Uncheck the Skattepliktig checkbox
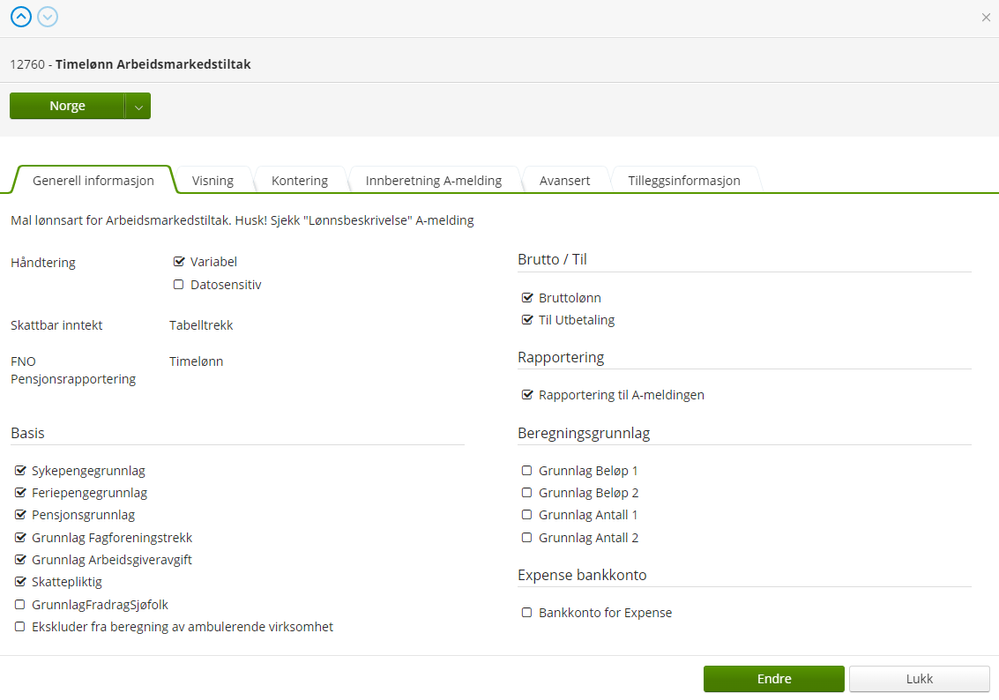This screenshot has height=700, width=999. [20, 582]
